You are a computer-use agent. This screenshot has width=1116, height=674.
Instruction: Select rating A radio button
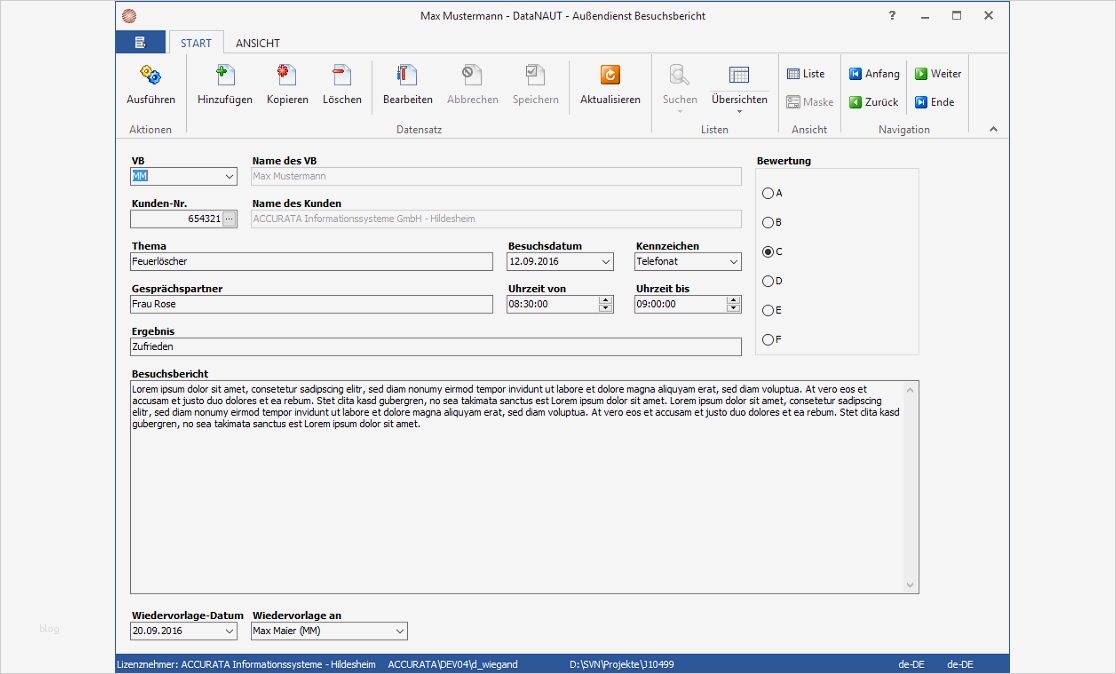(x=767, y=193)
